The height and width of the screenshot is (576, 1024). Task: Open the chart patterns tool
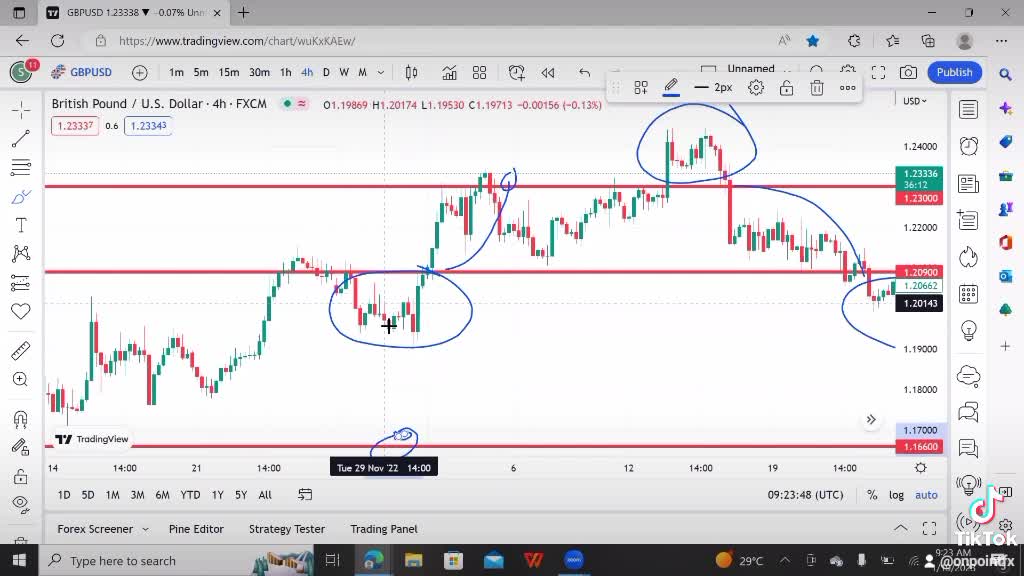pos(21,253)
